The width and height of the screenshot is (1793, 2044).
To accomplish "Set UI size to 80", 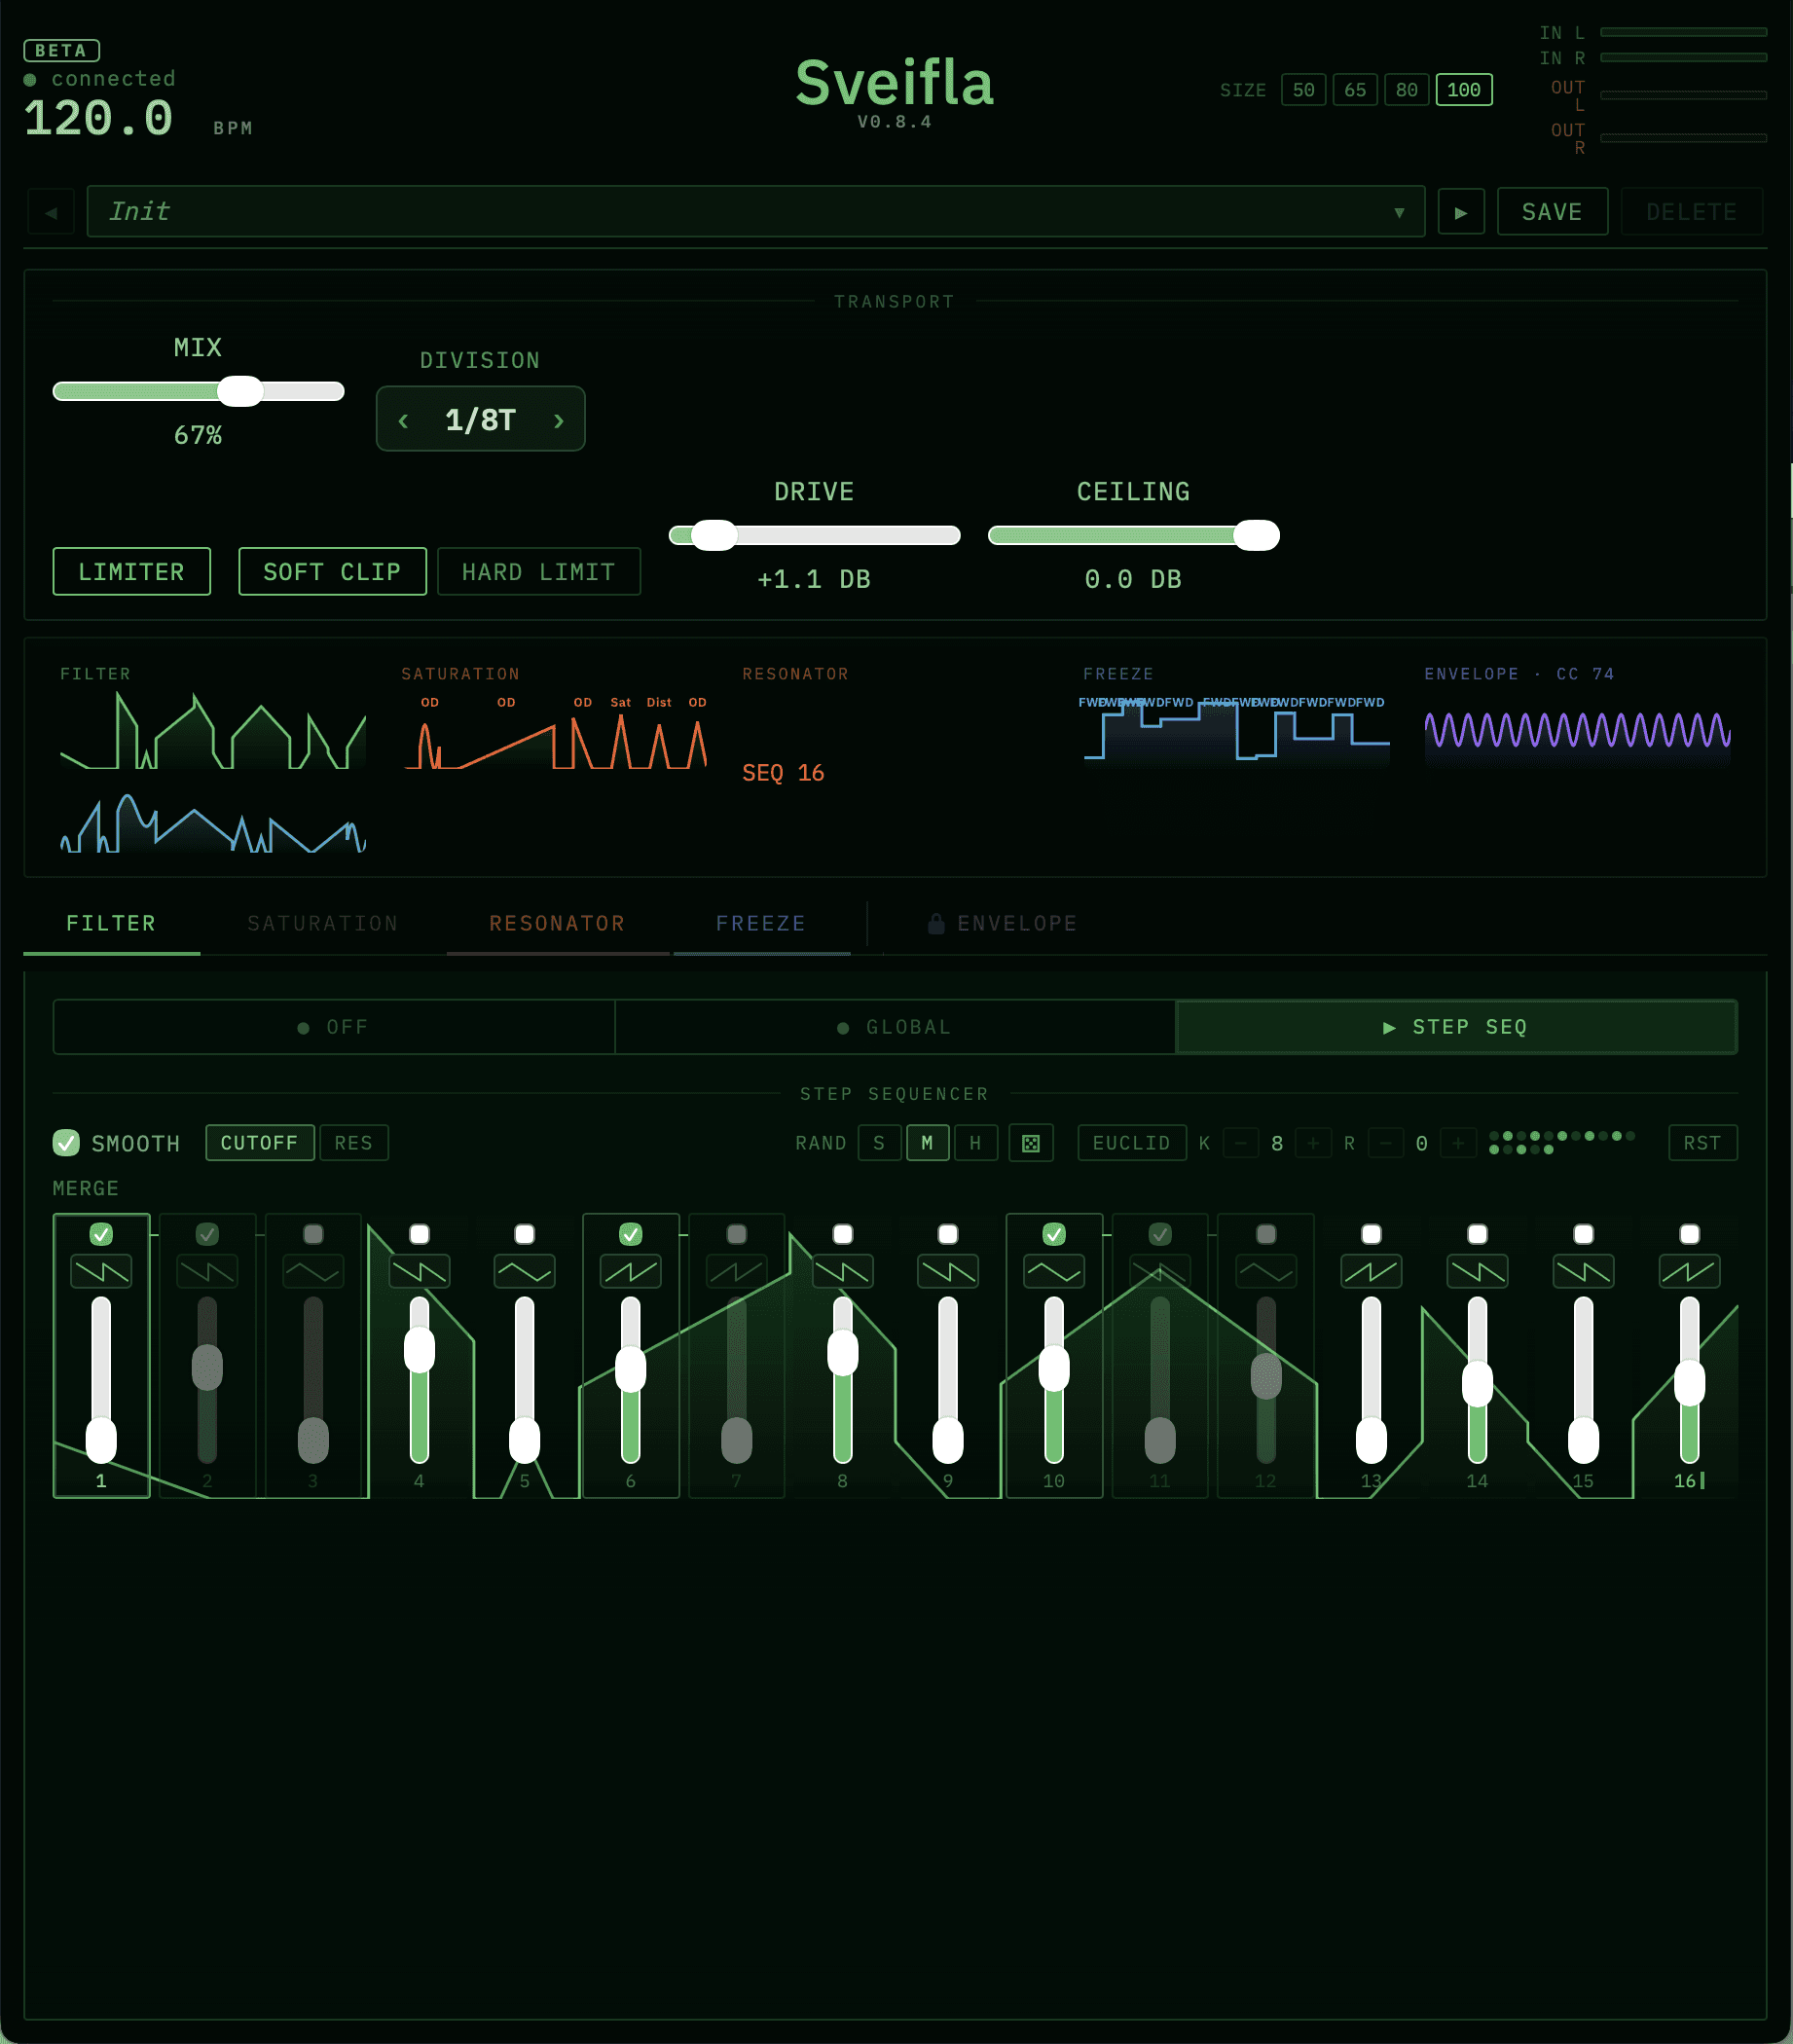I will click(1406, 90).
